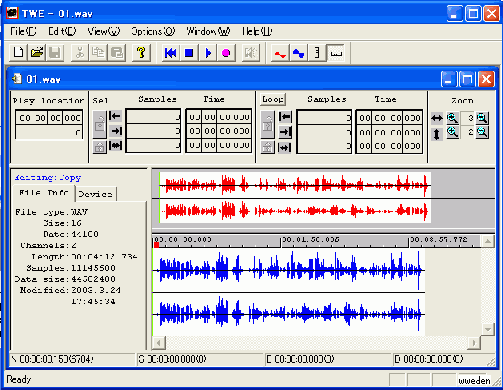Paste audio using the Paste toolbar icon
503x390 pixels.
(117, 53)
